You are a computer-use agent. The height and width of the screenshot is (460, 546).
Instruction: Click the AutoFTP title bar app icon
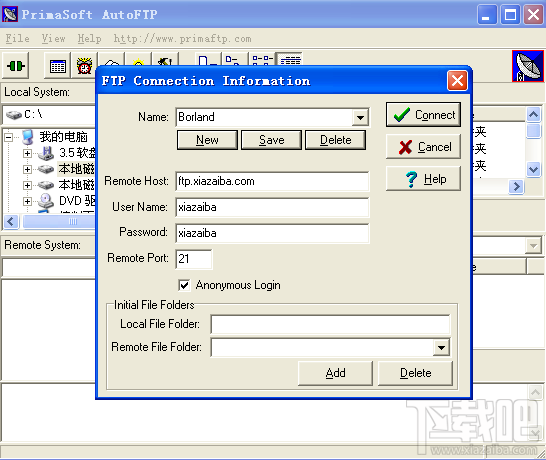pyautogui.click(x=10, y=14)
